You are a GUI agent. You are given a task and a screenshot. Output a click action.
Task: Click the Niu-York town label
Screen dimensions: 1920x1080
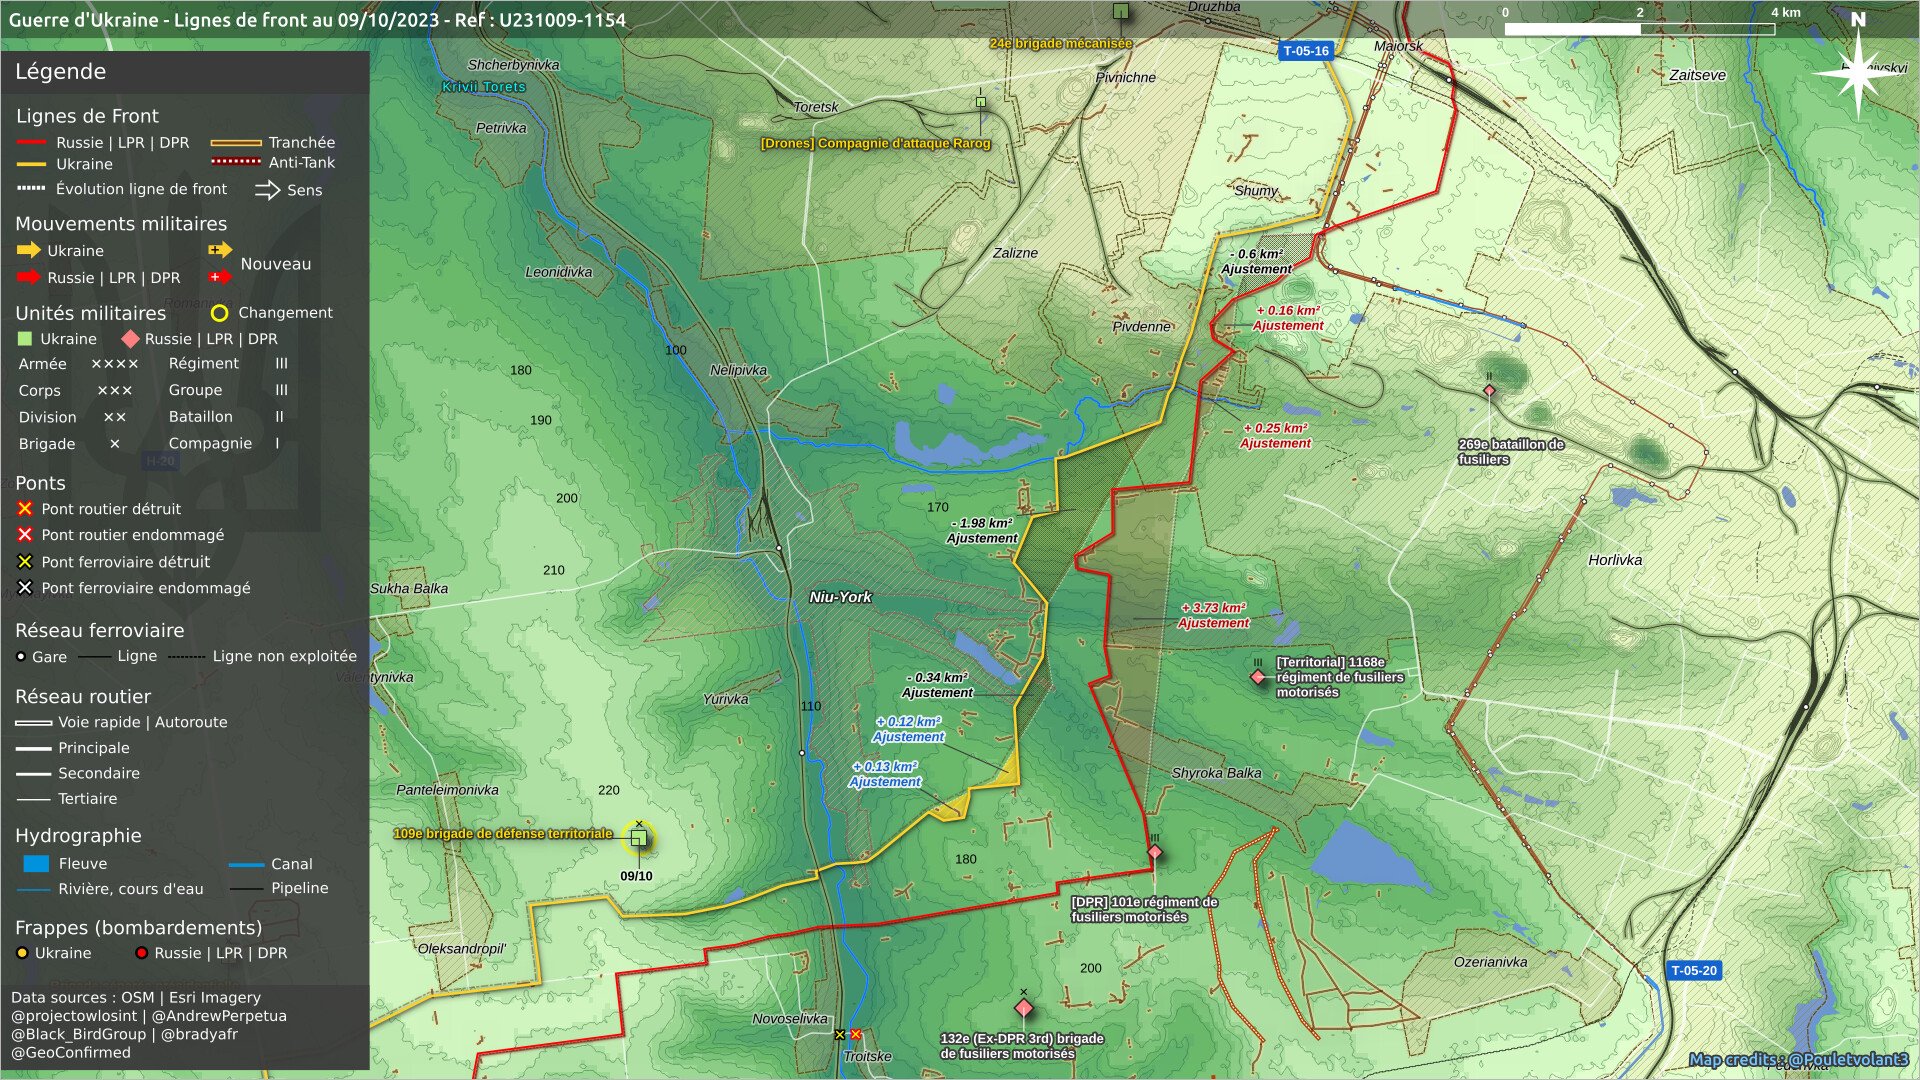pyautogui.click(x=840, y=597)
